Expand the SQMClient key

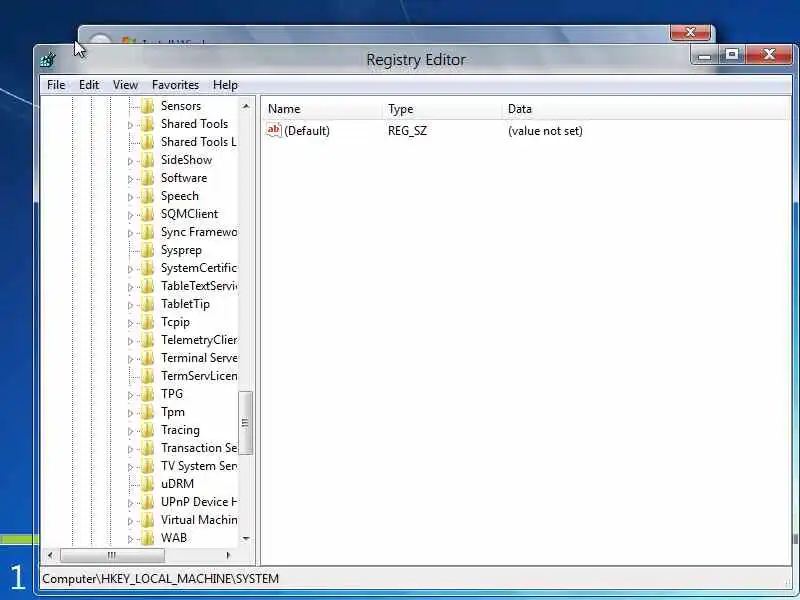click(130, 215)
